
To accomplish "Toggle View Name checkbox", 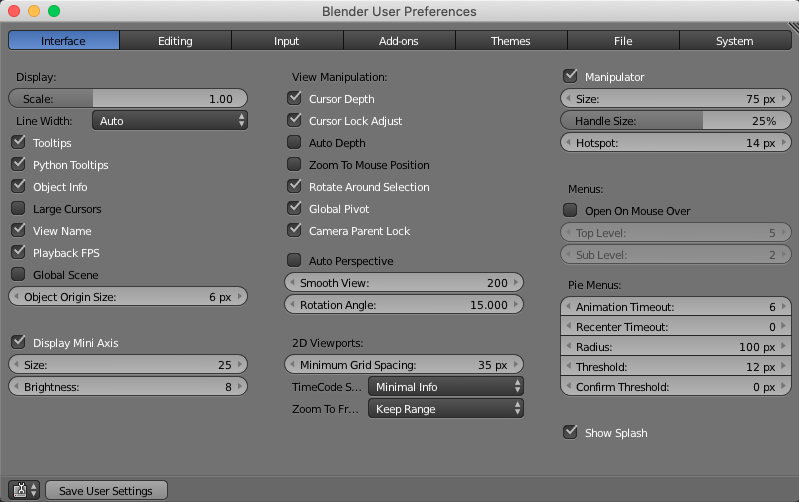I will 18,230.
